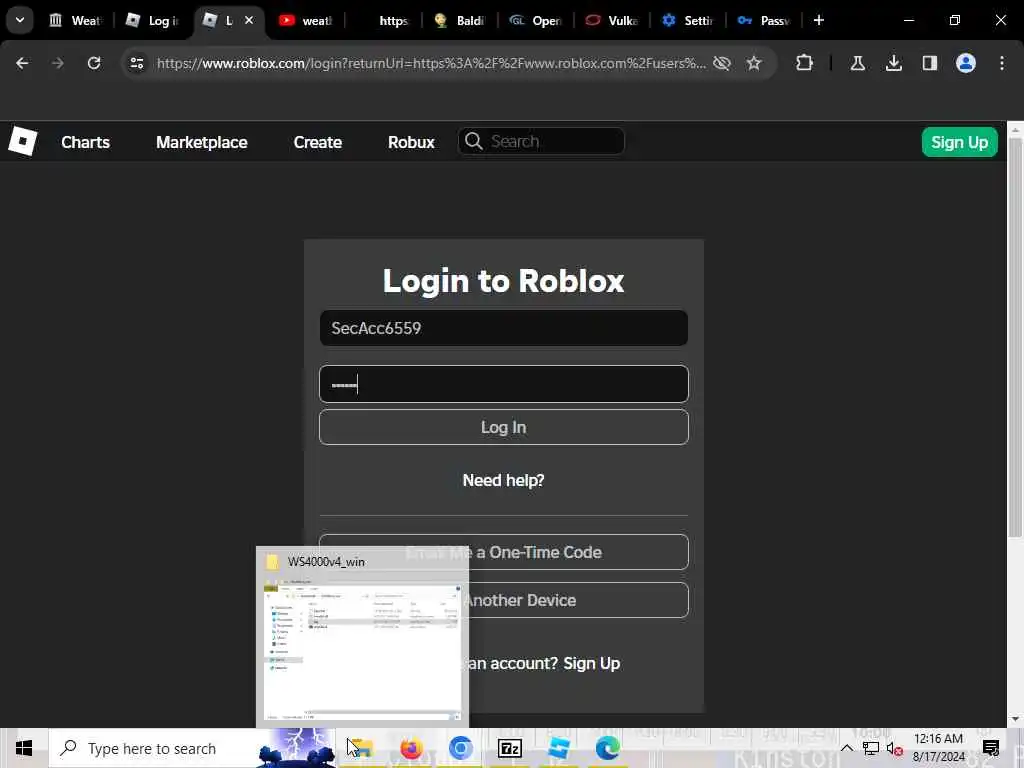Open the Chrome profile avatar
The image size is (1024, 768).
966,63
